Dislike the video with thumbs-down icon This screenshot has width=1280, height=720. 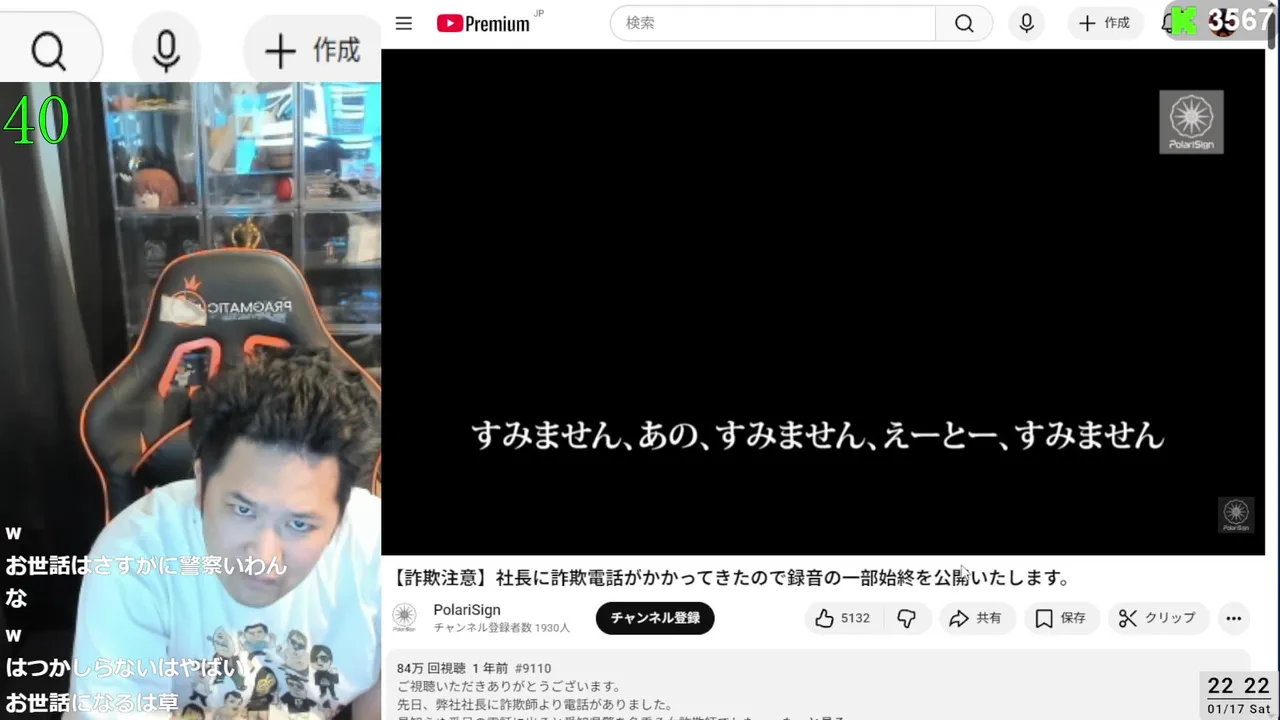907,618
